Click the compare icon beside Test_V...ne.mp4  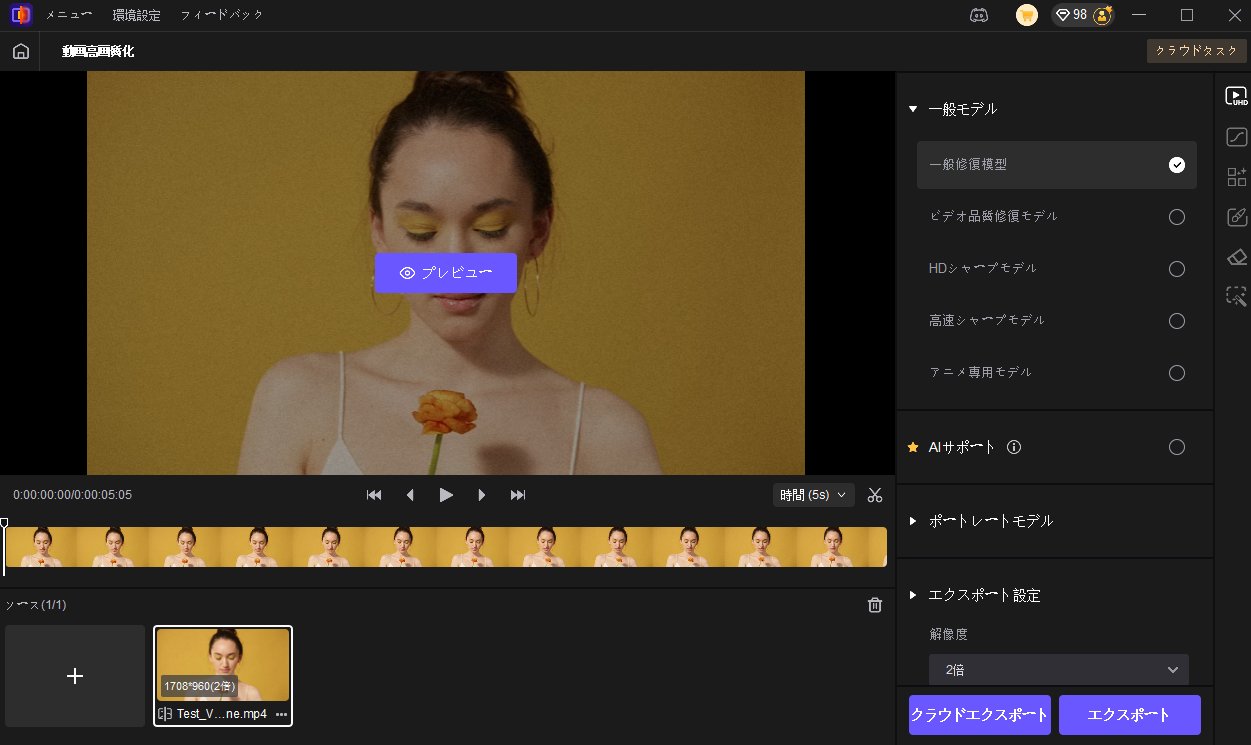(165, 715)
